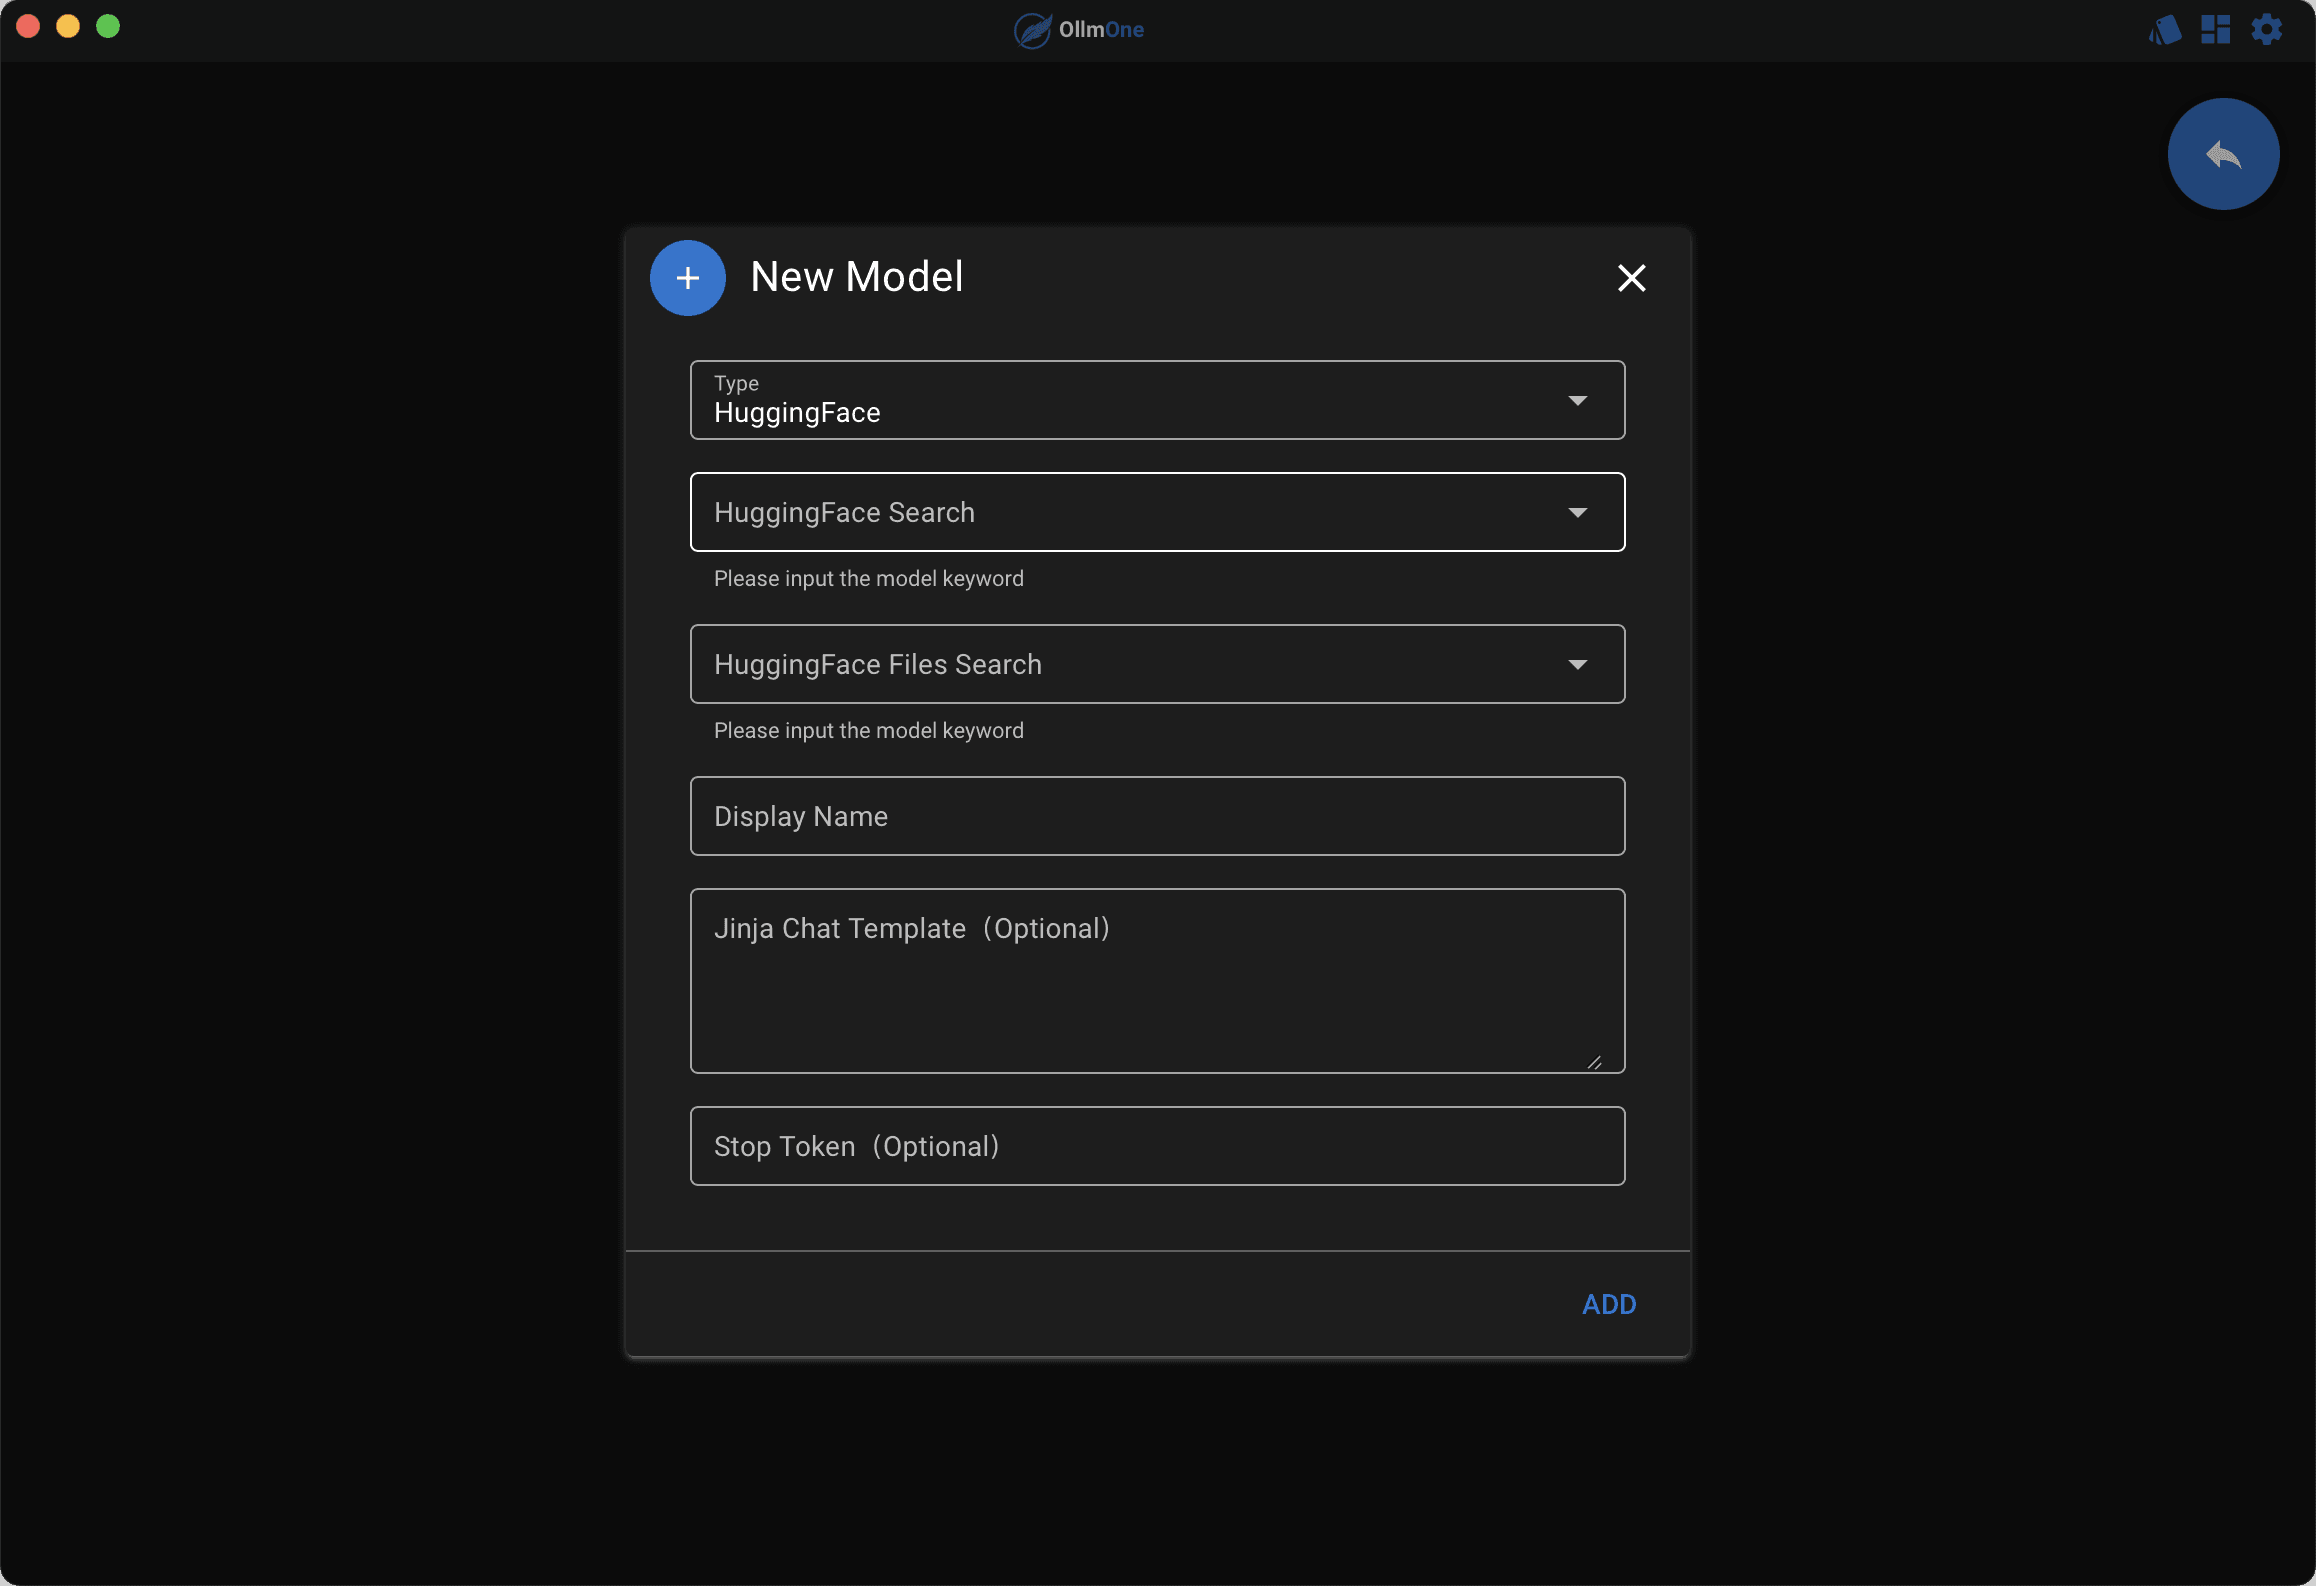
Task: Click the yellow macOS minimize button
Action: 68,27
